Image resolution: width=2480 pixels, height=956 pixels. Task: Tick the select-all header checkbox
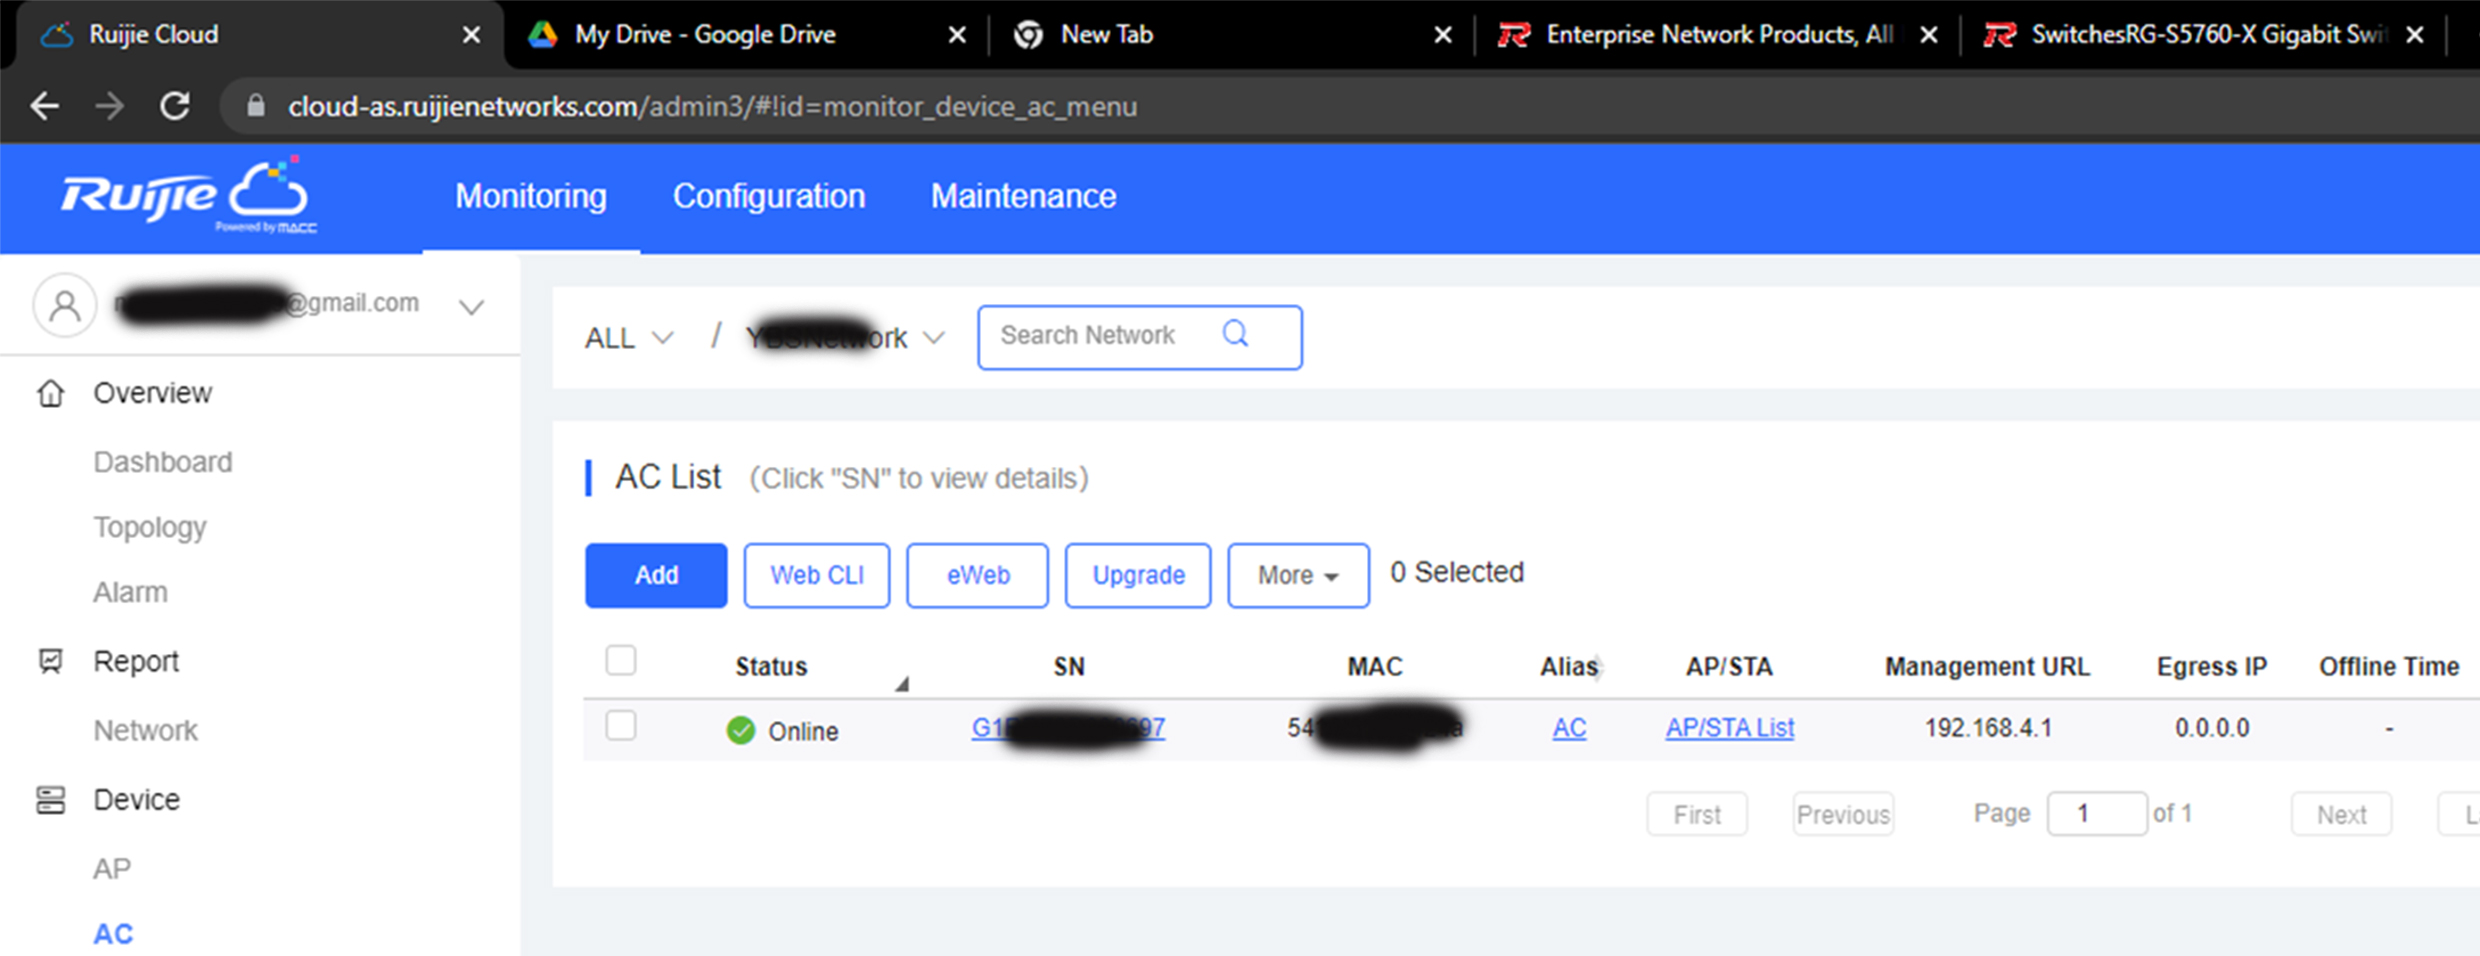[x=621, y=660]
